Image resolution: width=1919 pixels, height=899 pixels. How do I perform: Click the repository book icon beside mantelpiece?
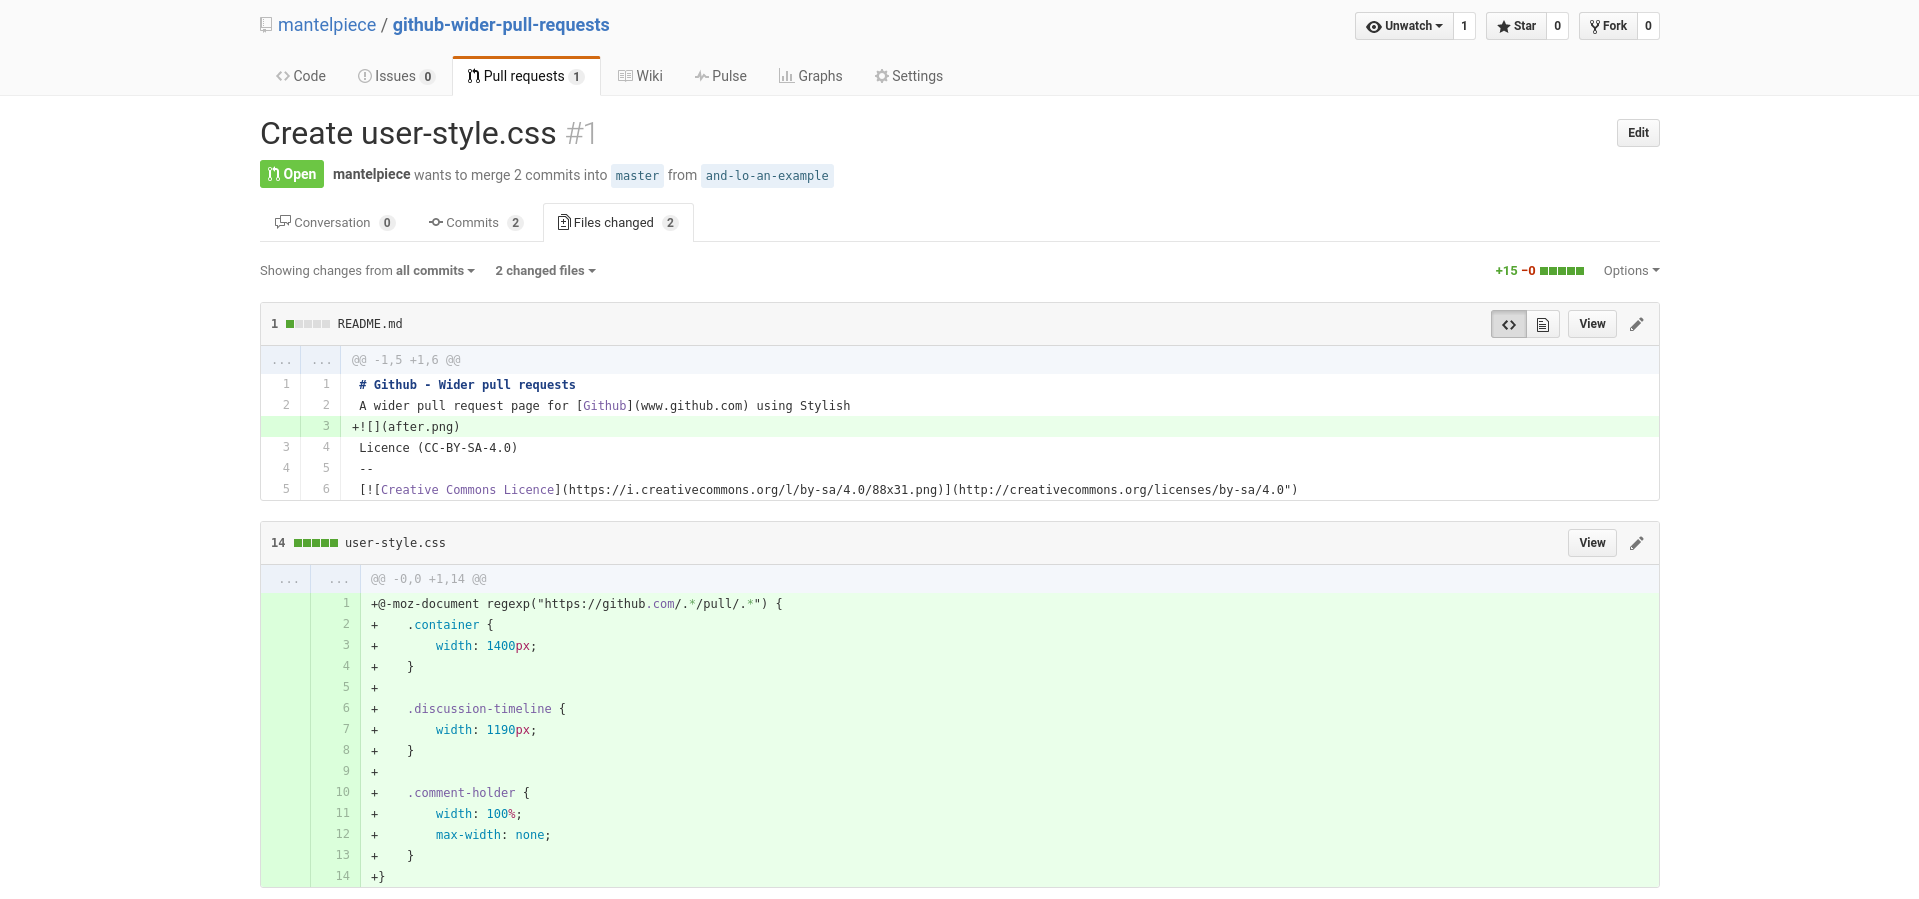[266, 25]
